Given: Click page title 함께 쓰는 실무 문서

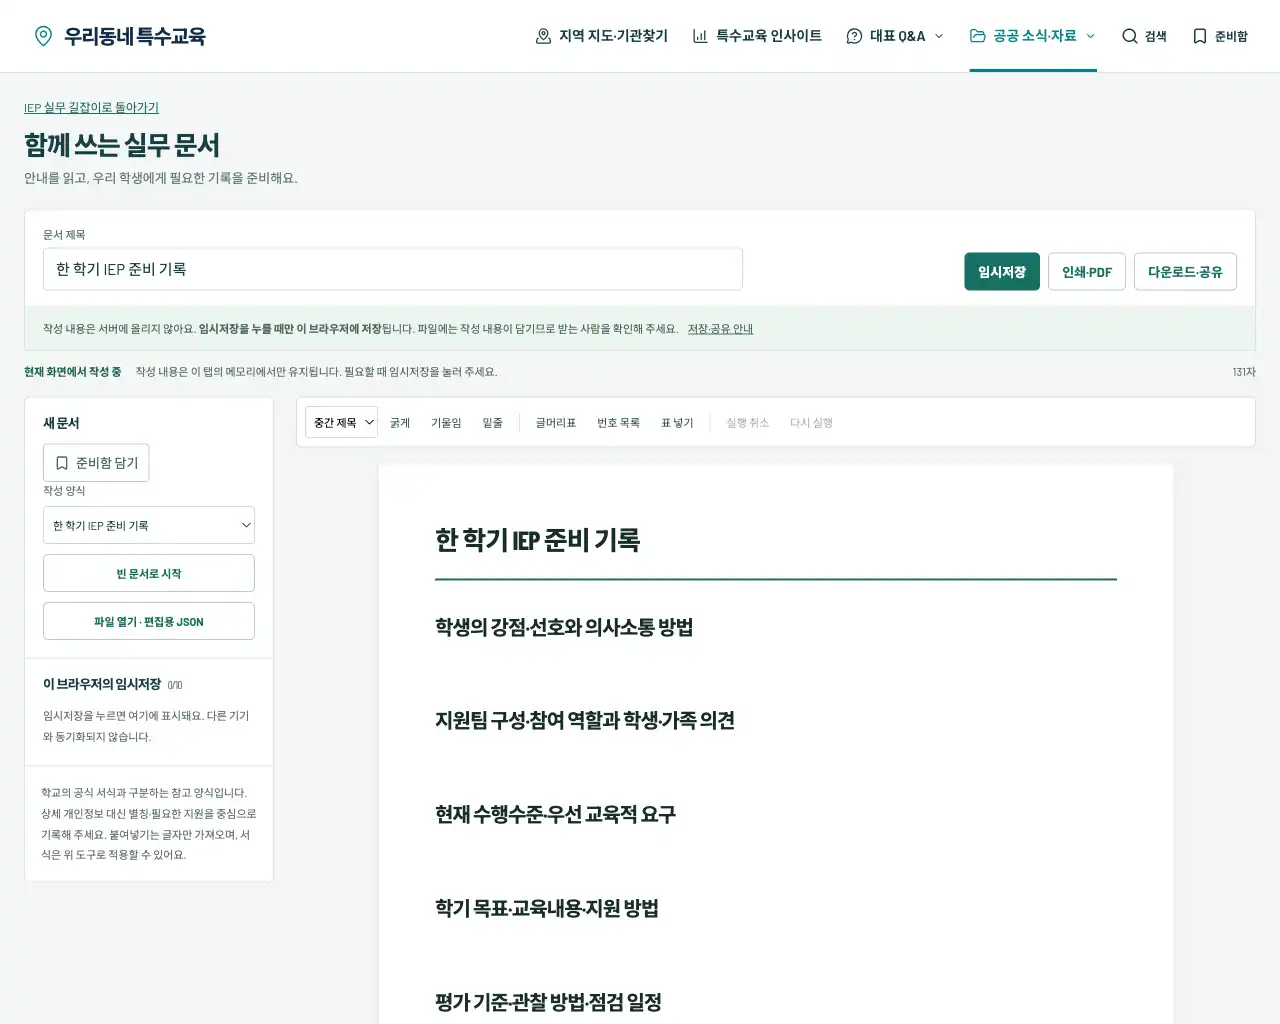Looking at the screenshot, I should point(122,145).
